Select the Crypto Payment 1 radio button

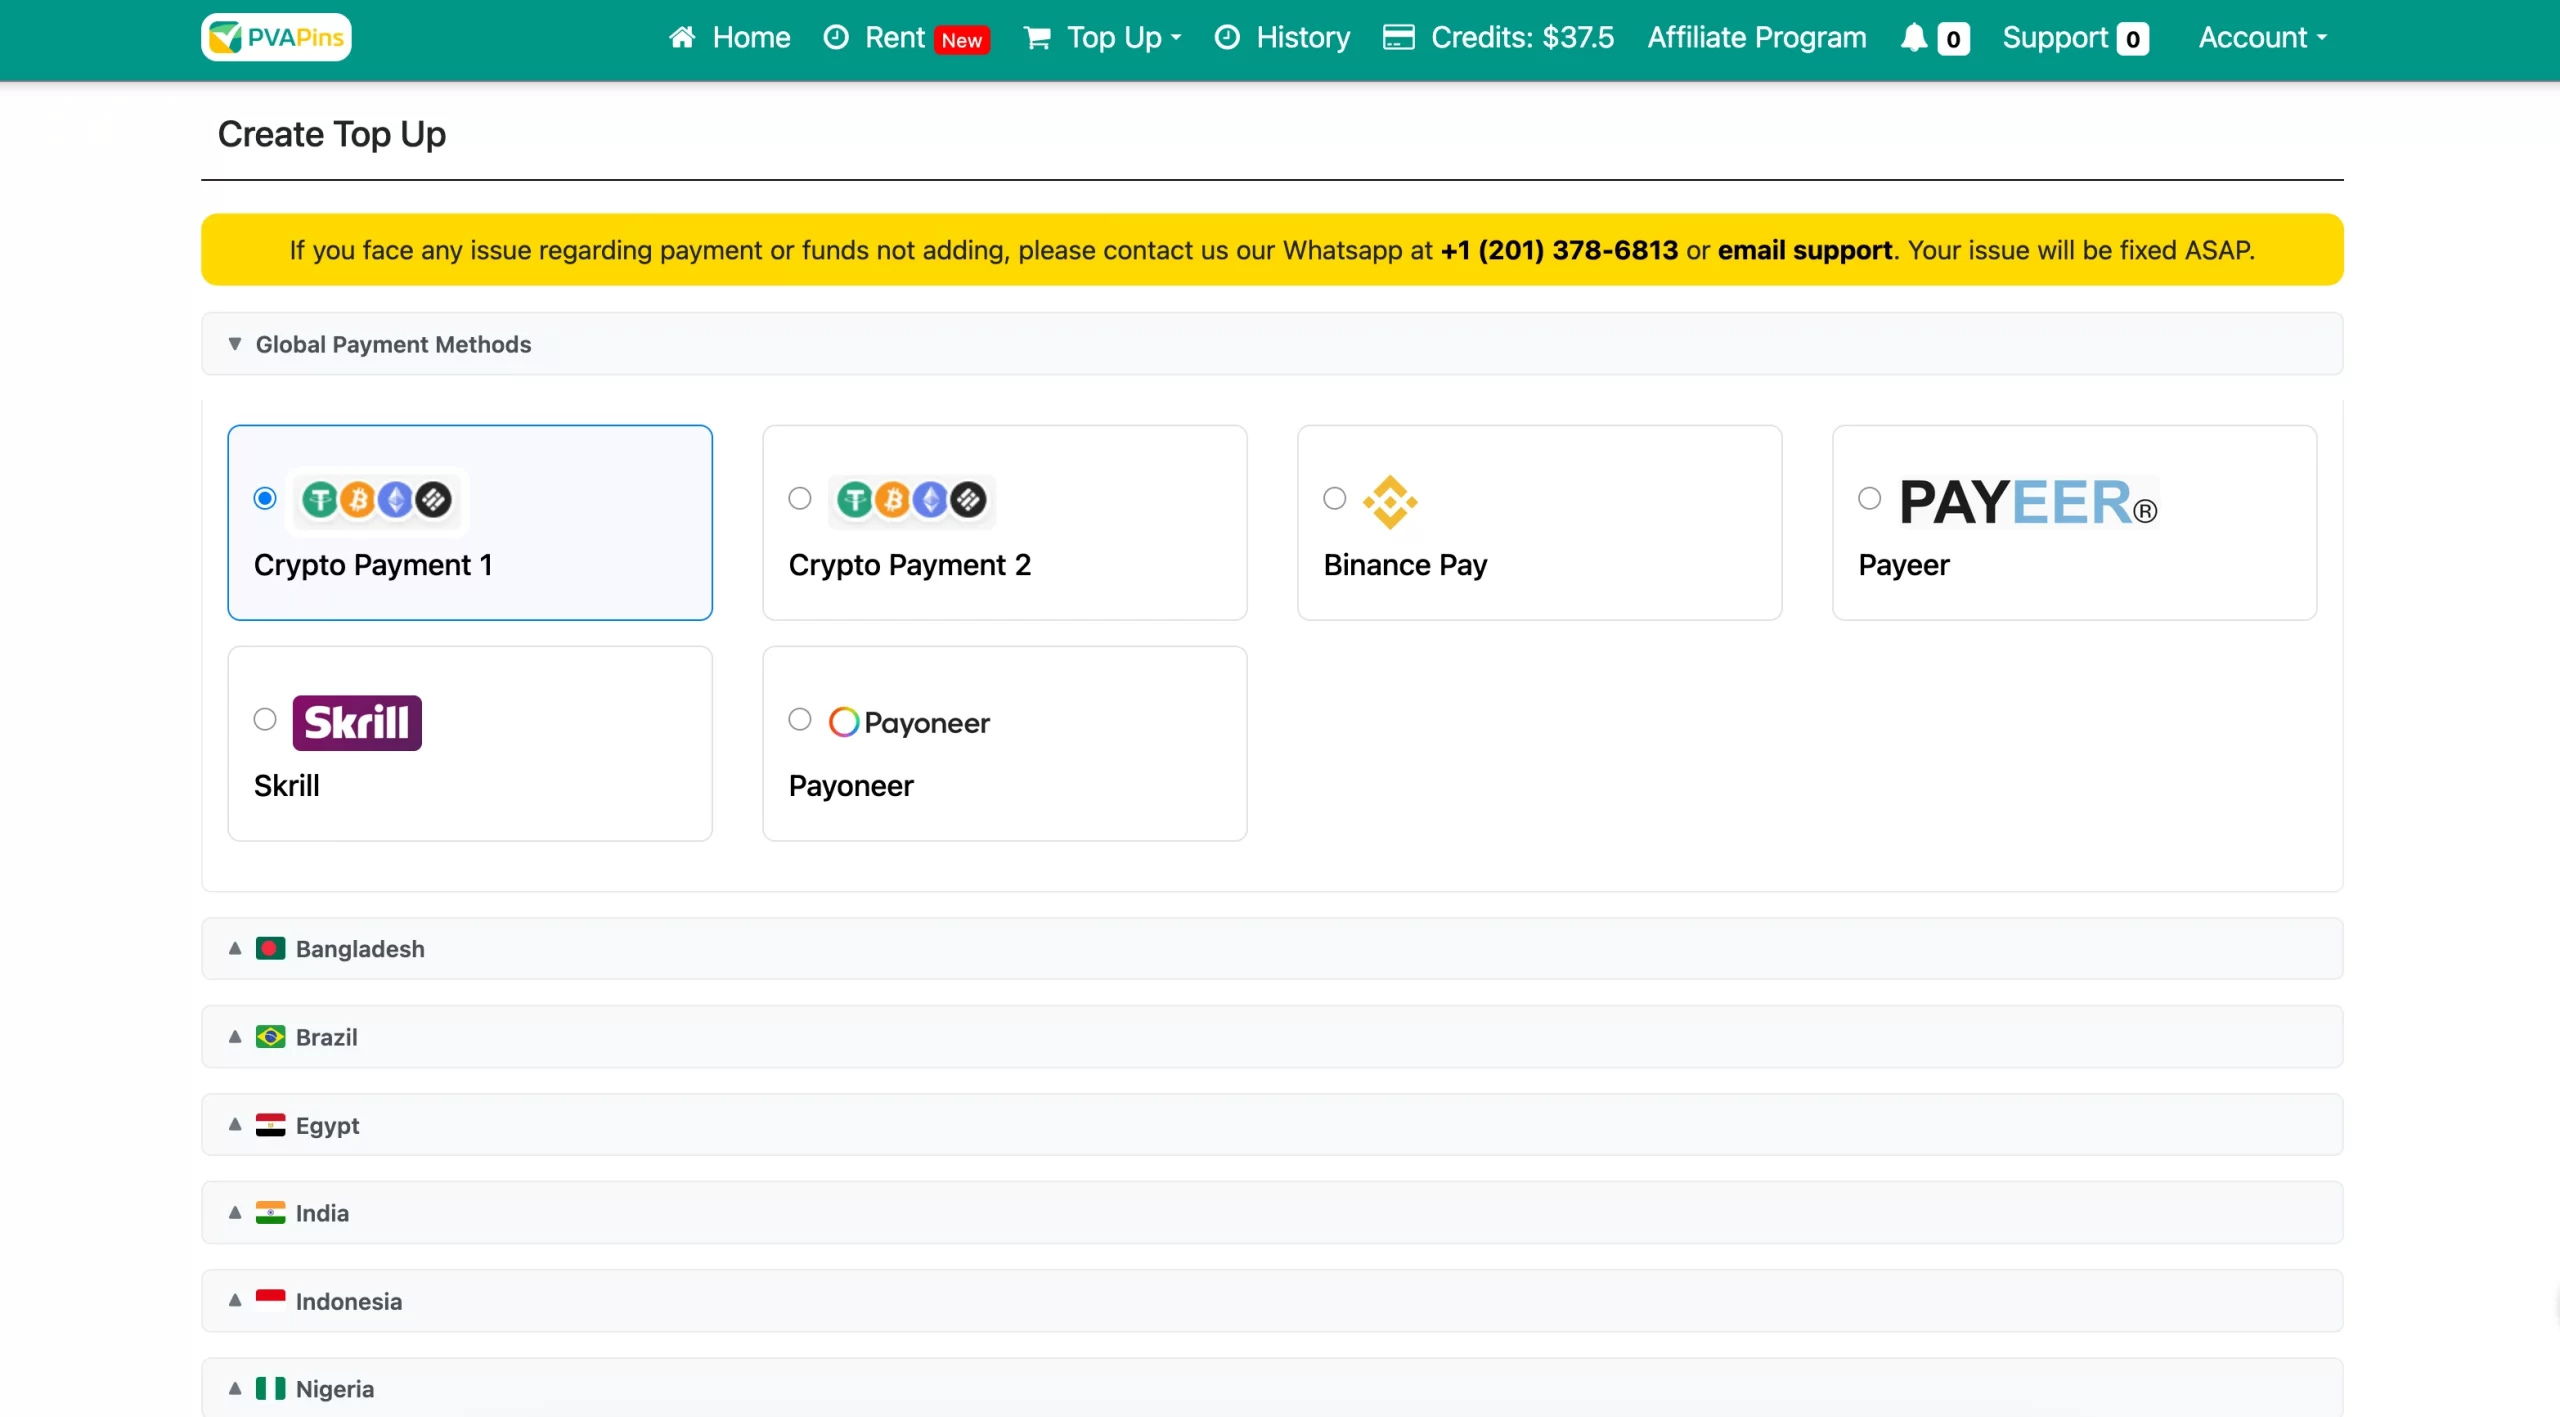click(265, 498)
